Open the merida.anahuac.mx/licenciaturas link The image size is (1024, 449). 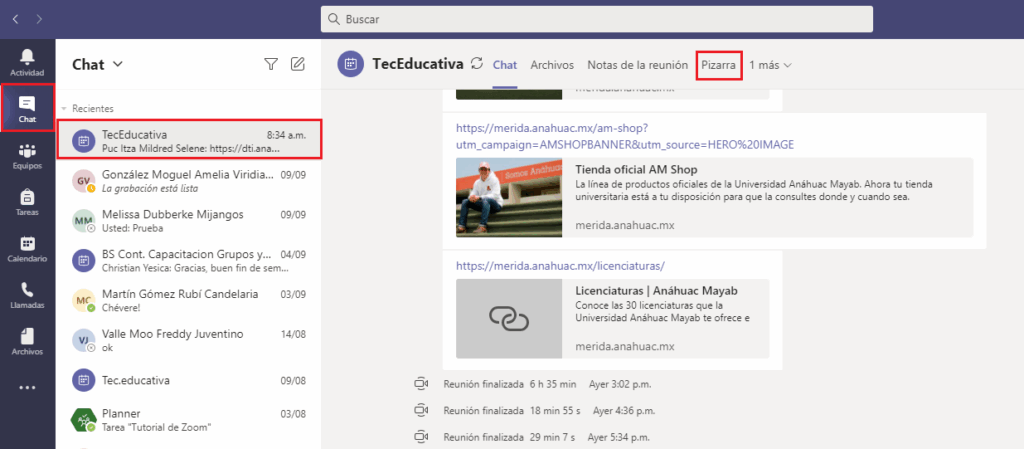click(560, 265)
